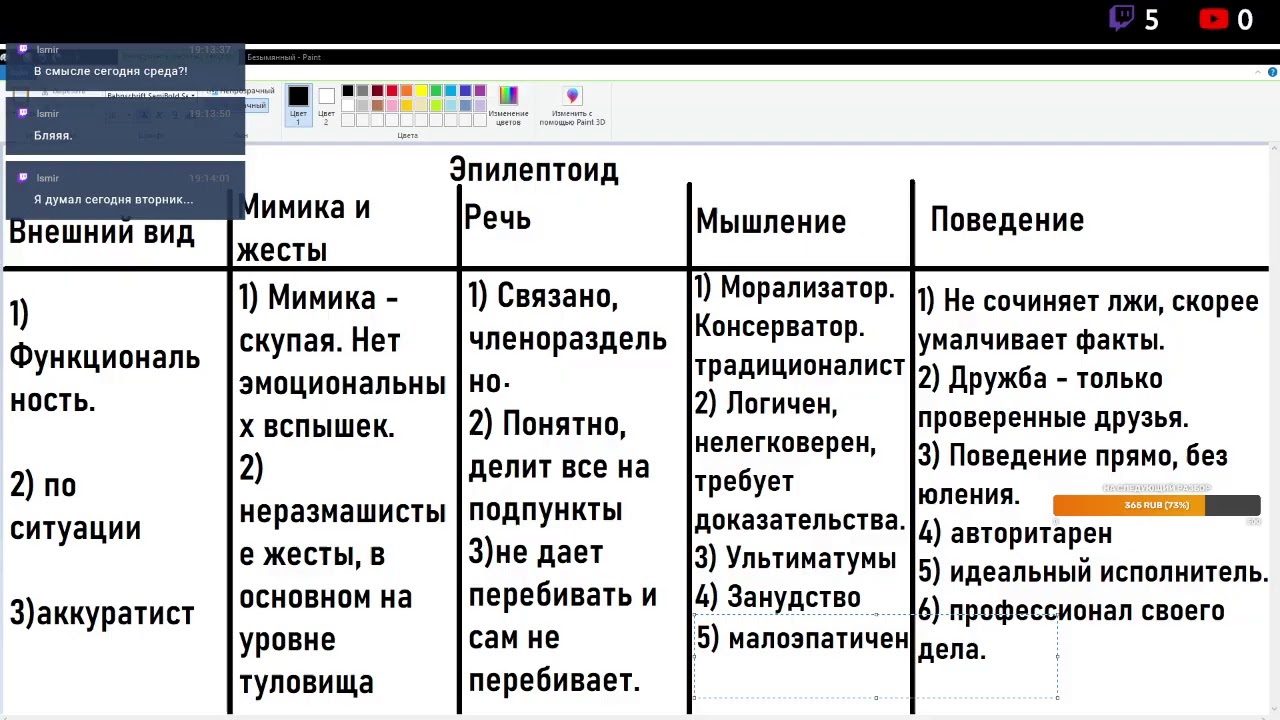
Task: Pick the gold palette swatch
Action: tap(406, 105)
